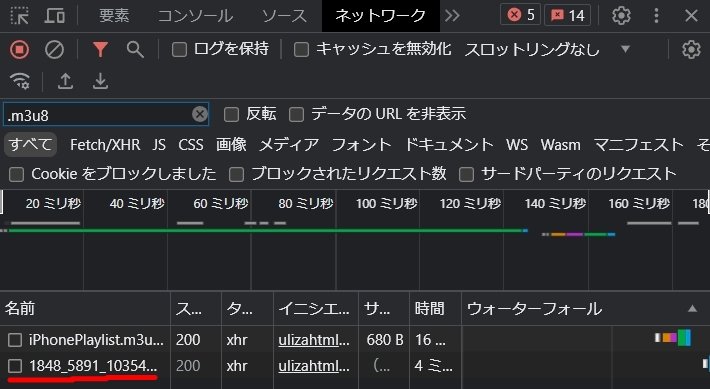The height and width of the screenshot is (389, 710).
Task: Switch to the ソース tab
Action: pos(284,16)
